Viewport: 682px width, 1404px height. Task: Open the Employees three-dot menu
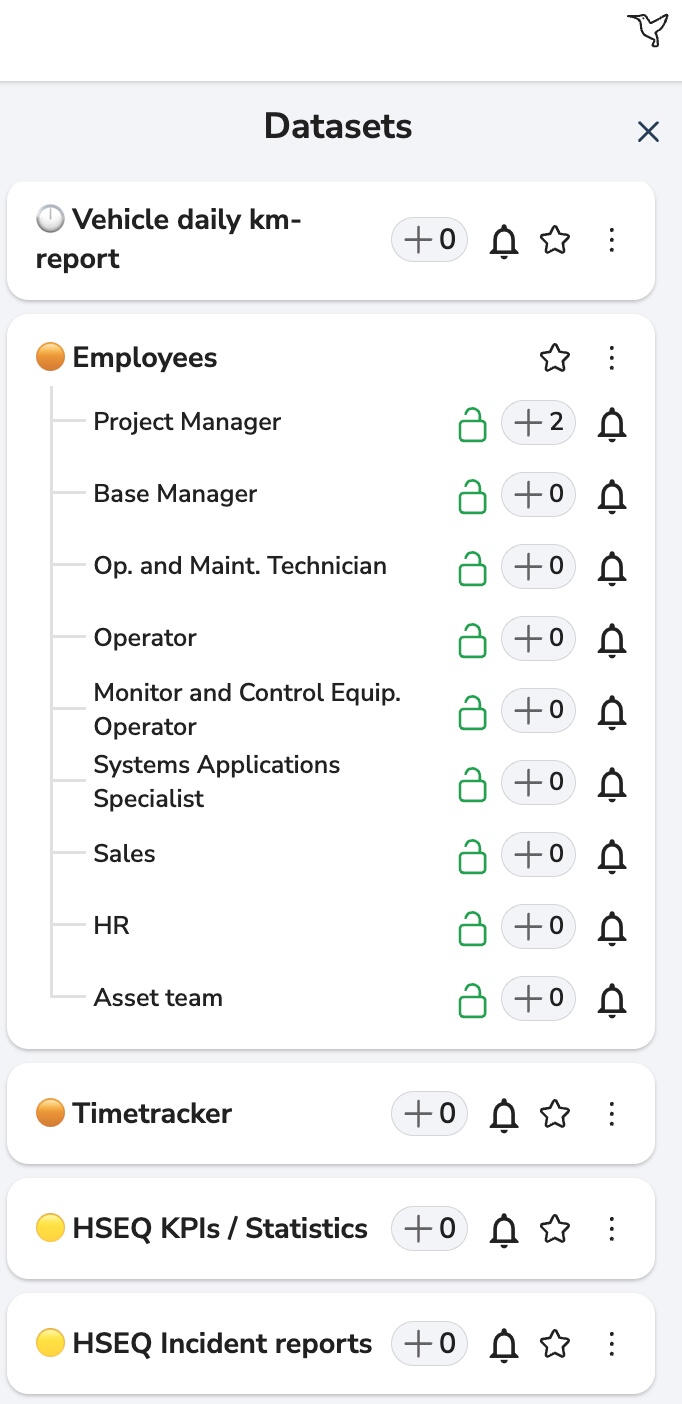[x=612, y=358]
